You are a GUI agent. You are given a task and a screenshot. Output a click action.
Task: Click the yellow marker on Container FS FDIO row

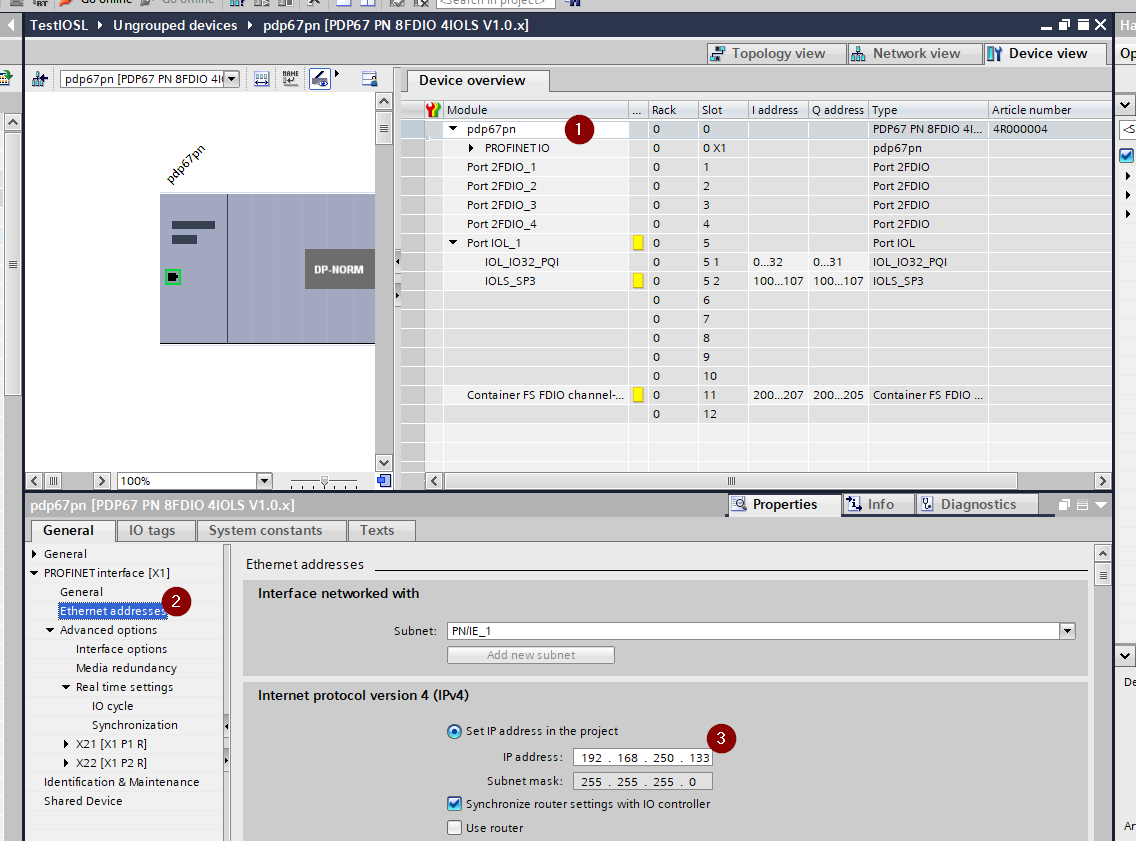click(x=638, y=395)
